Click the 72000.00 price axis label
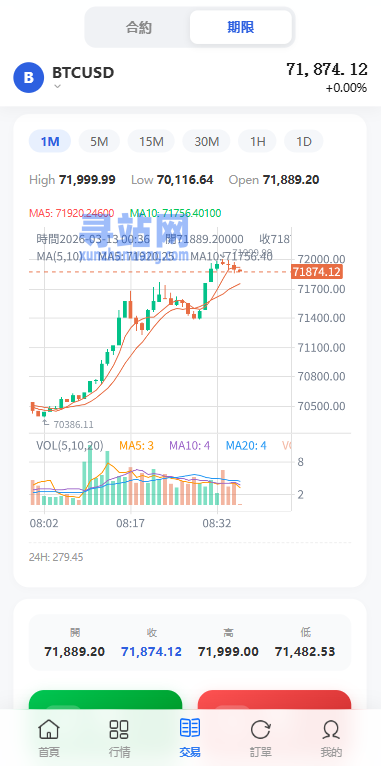 click(321, 259)
